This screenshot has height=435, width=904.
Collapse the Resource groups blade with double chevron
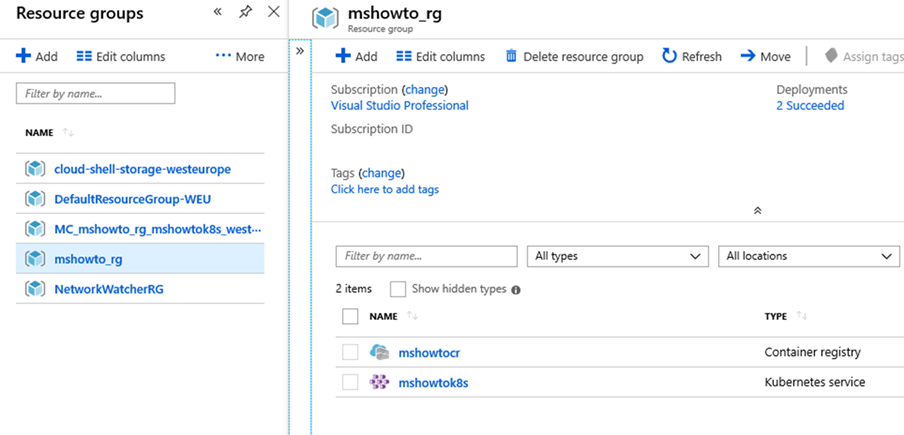[x=218, y=12]
